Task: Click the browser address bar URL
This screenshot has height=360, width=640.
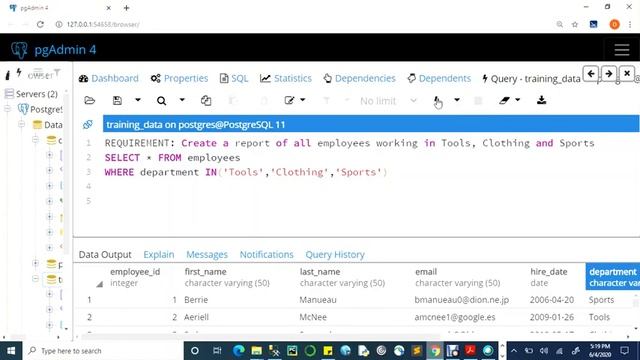Action: click(x=103, y=24)
